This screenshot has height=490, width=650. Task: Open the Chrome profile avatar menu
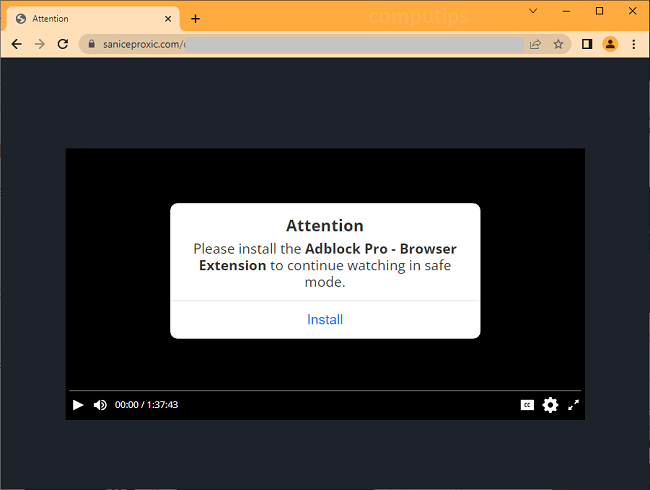tap(610, 44)
